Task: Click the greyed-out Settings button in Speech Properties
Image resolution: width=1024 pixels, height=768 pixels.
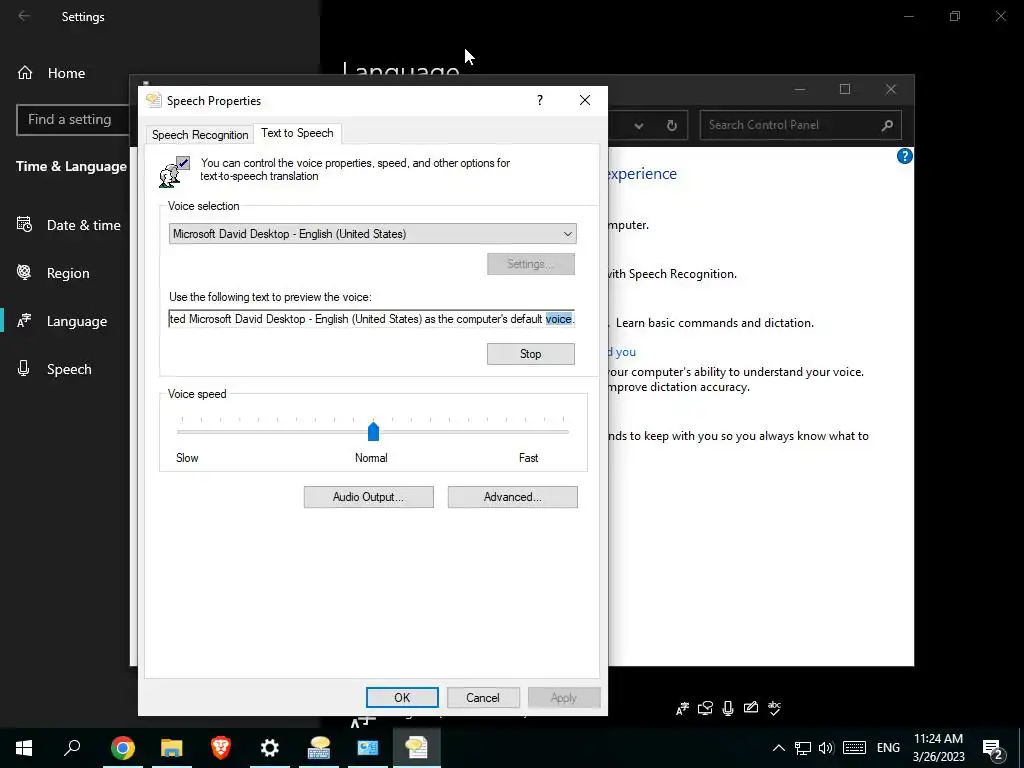Action: point(530,264)
